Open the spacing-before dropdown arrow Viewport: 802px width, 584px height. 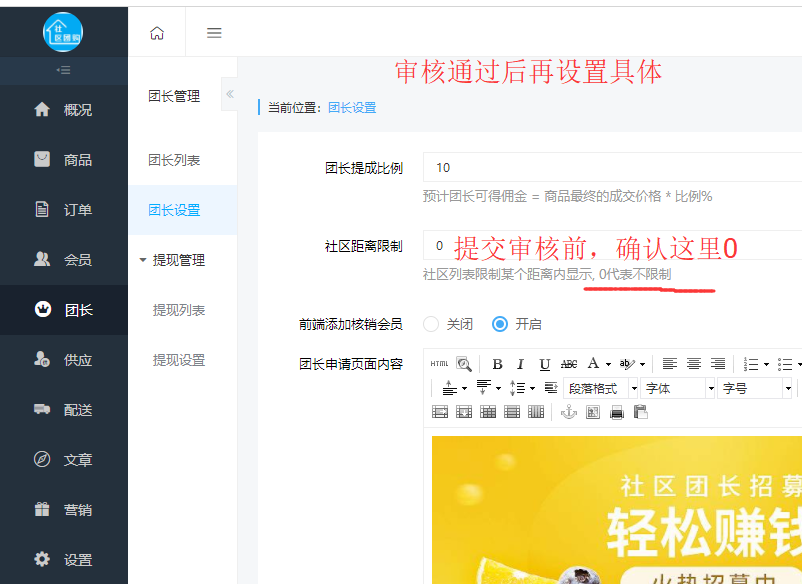(x=464, y=389)
